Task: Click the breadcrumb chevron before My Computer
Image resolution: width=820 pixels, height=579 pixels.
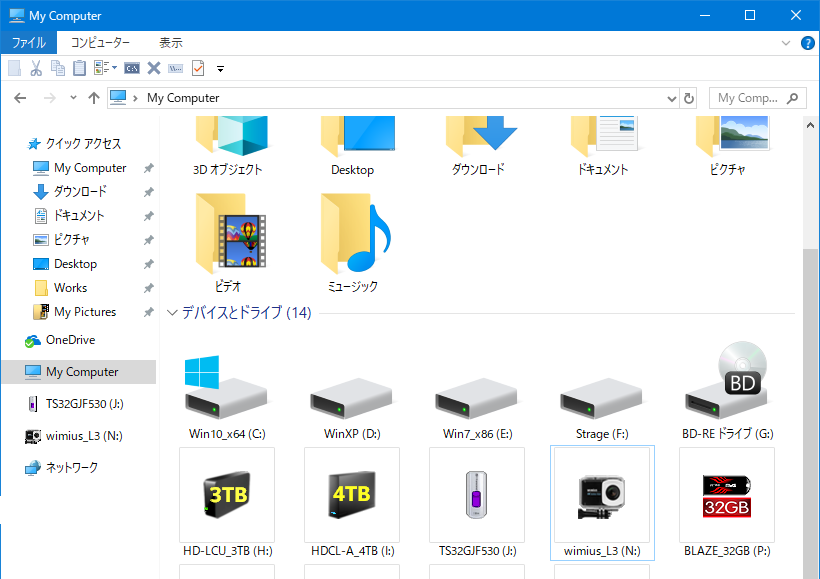Action: tap(135, 98)
